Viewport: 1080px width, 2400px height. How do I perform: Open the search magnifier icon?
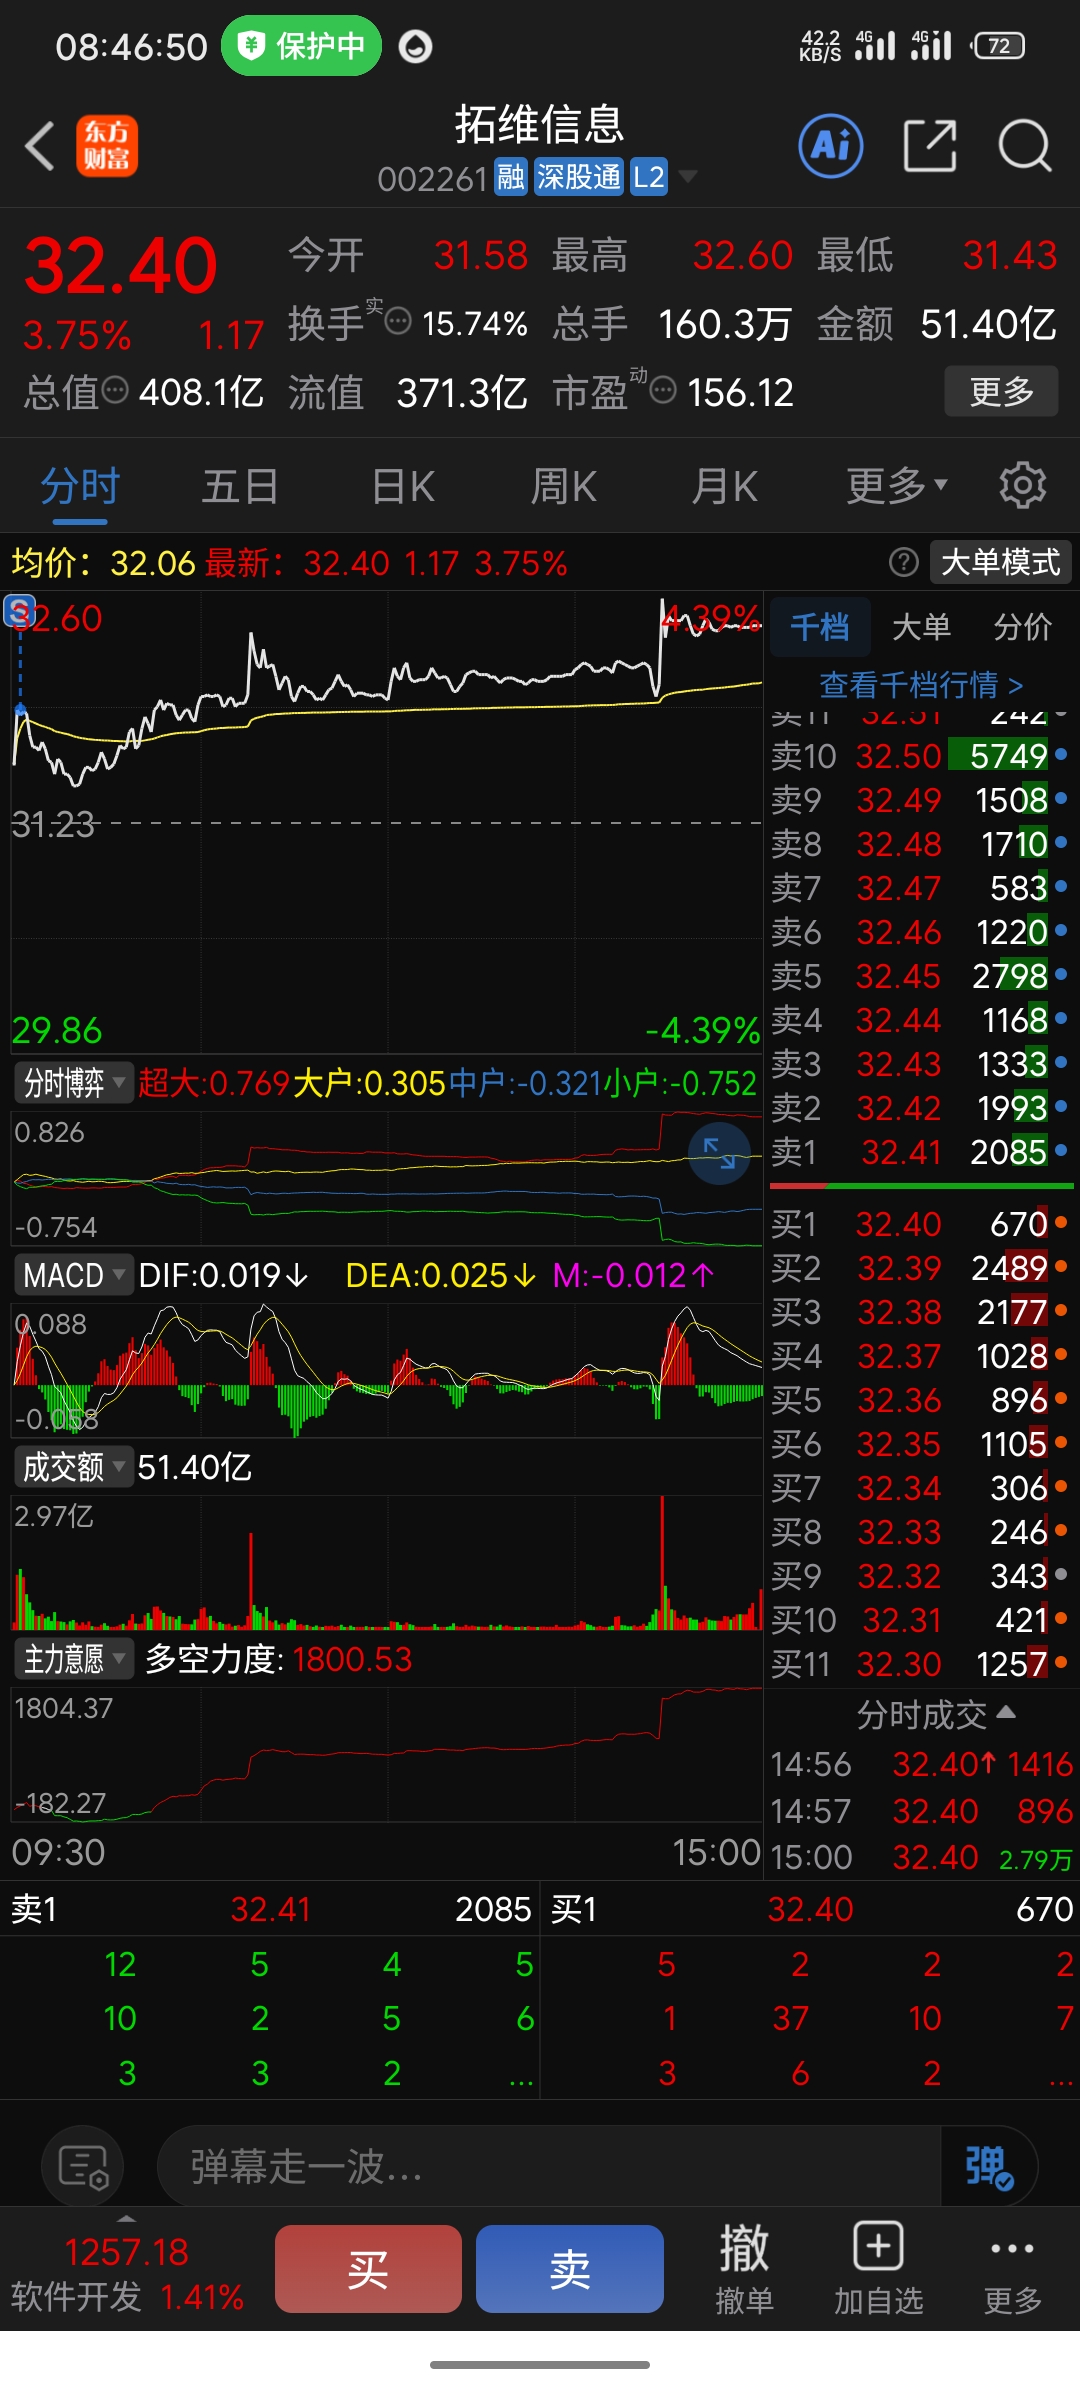[x=1025, y=147]
